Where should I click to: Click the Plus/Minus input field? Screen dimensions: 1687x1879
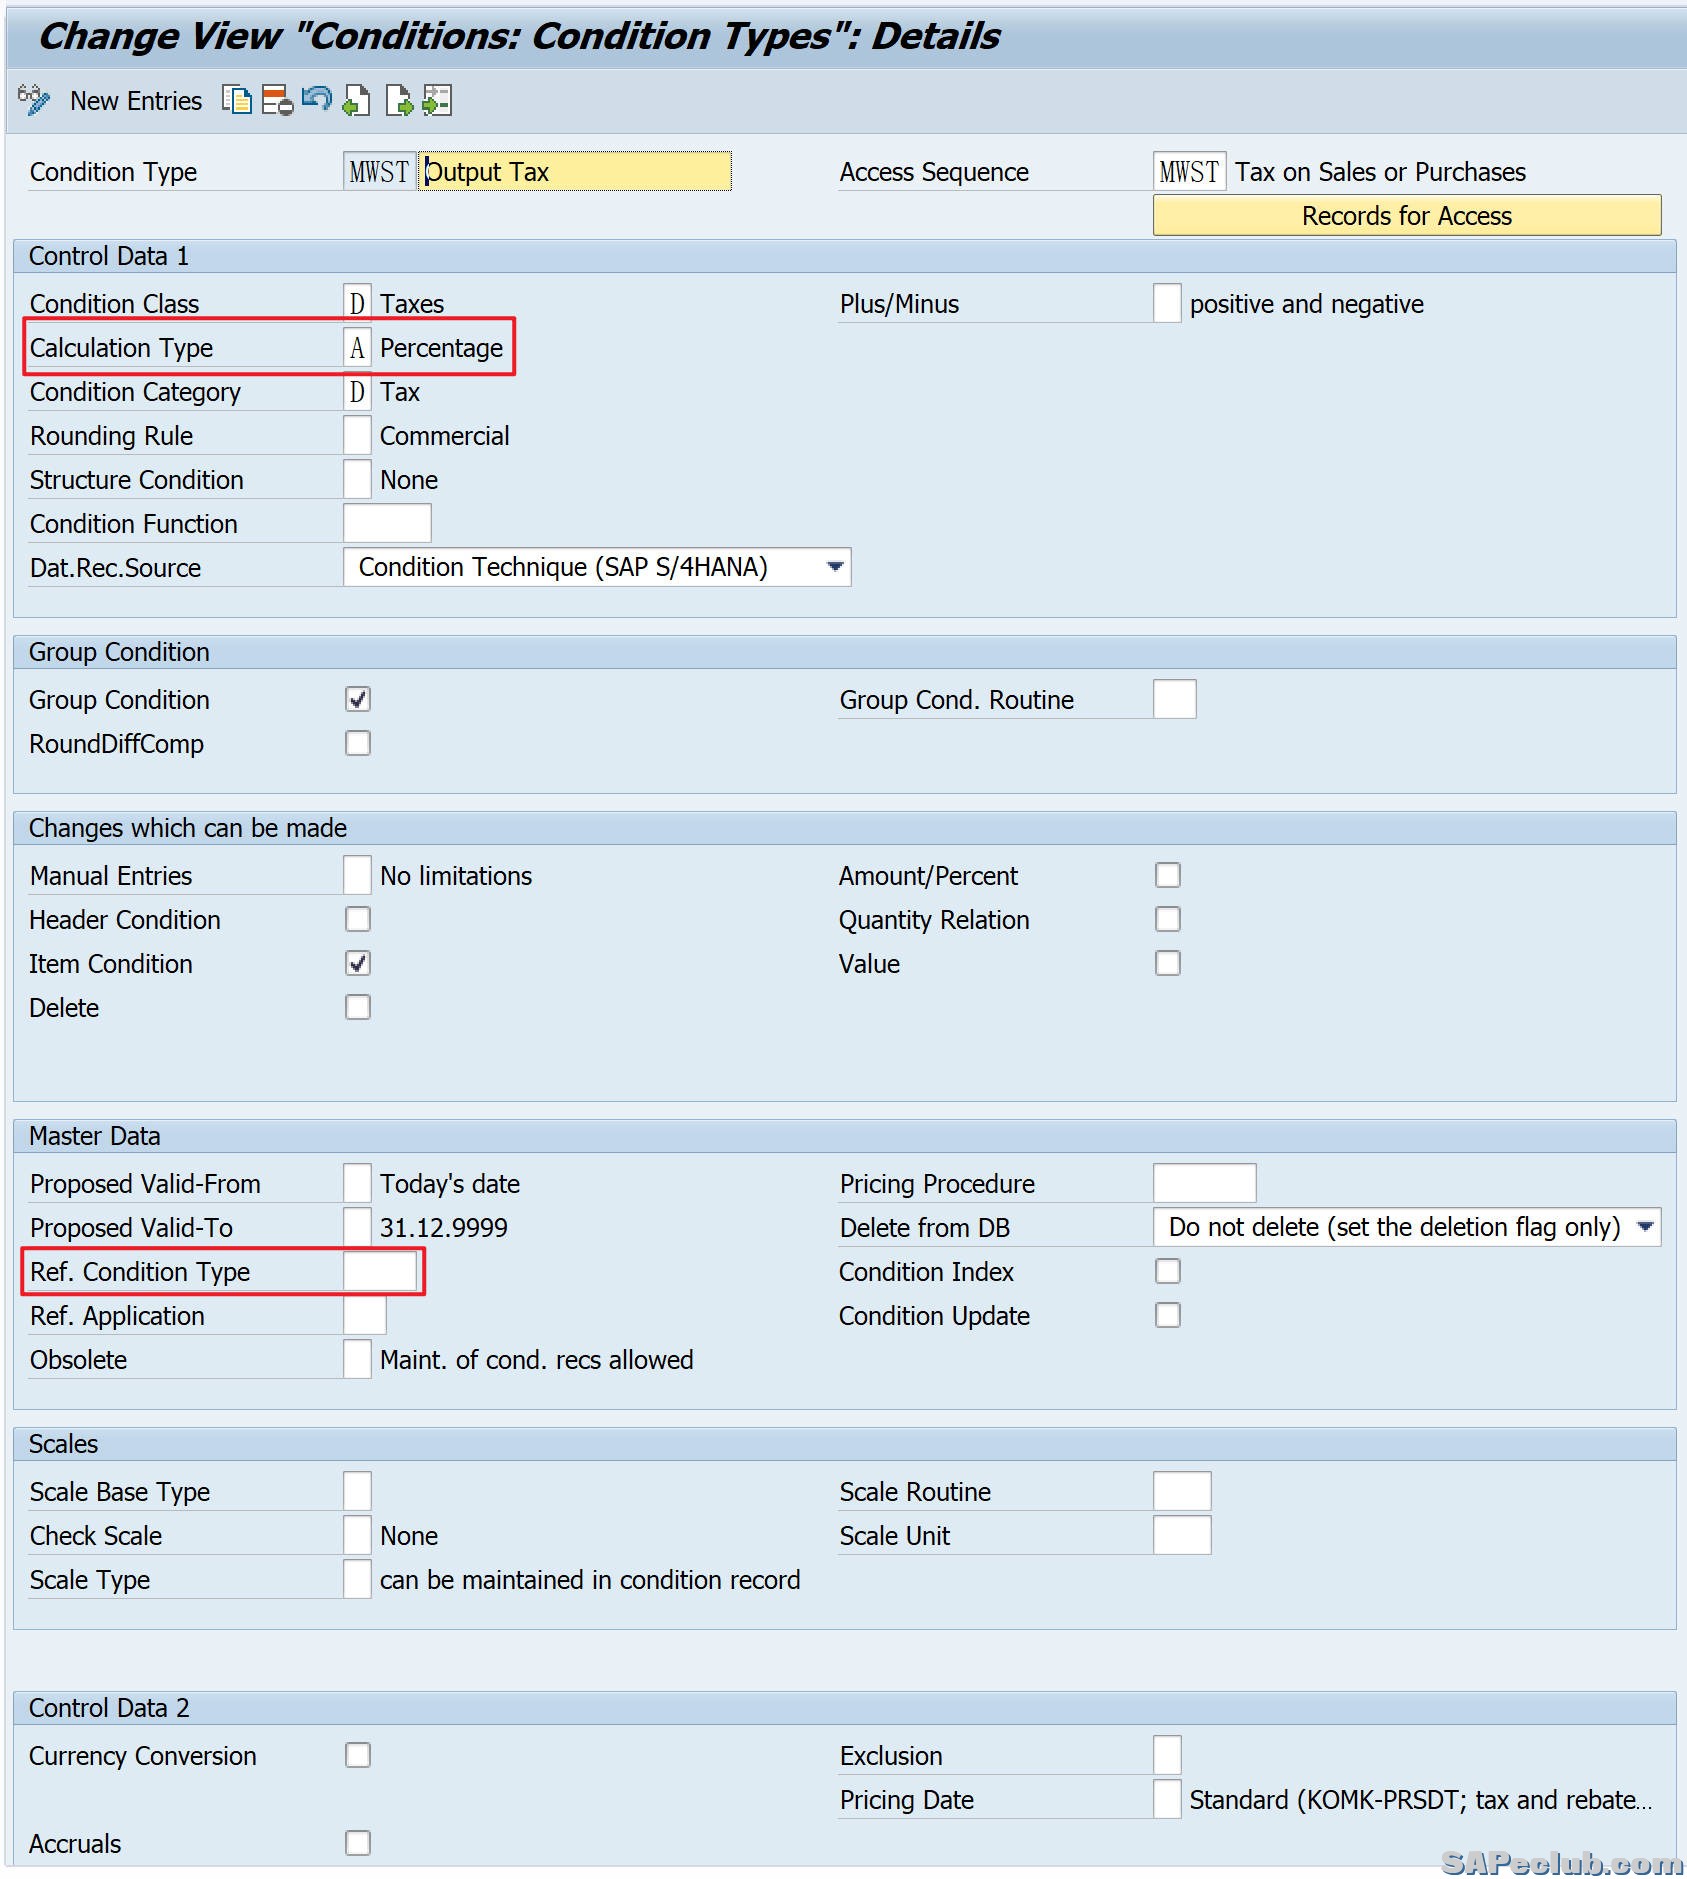[x=1167, y=303]
